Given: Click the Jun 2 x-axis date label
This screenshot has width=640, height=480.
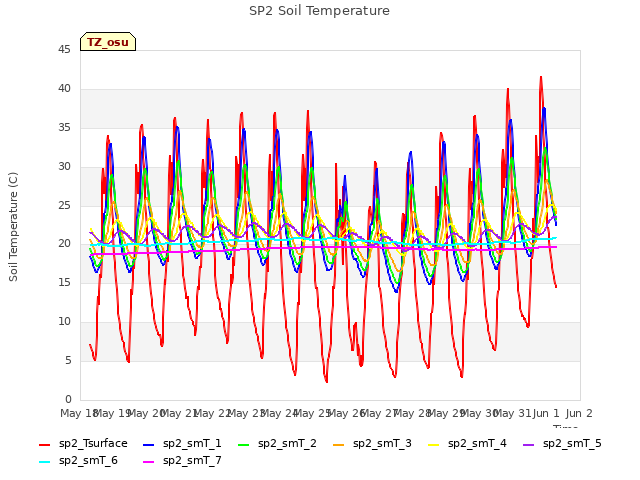Looking at the screenshot, I should tap(579, 413).
